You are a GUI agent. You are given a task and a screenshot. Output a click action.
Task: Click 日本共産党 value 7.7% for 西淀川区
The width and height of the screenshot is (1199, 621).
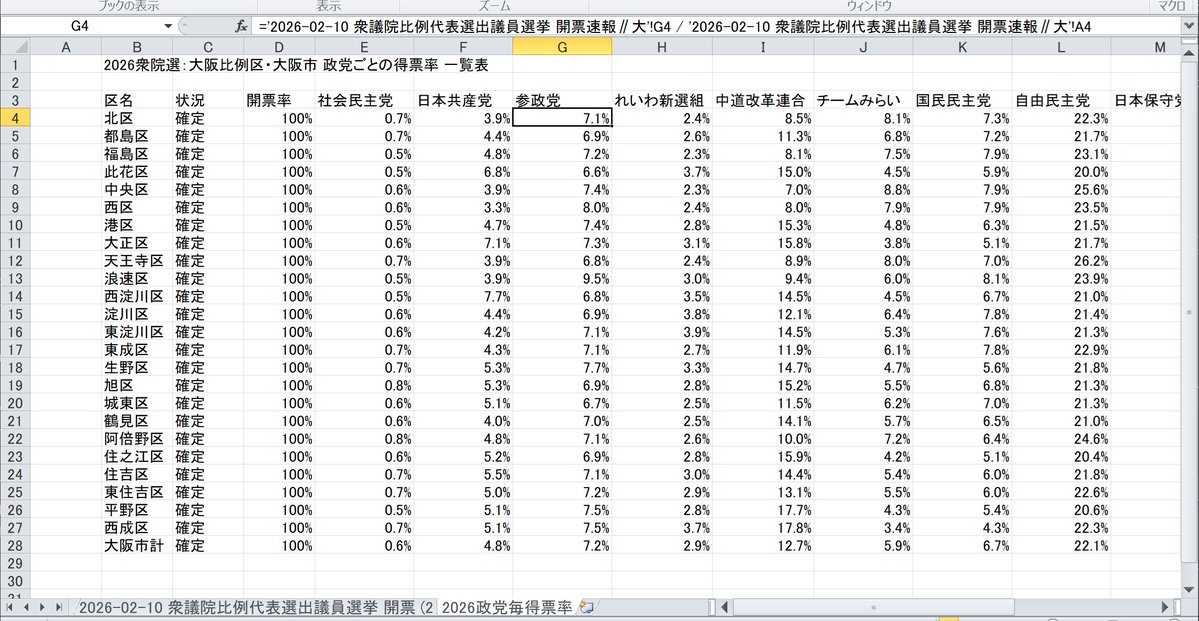463,297
